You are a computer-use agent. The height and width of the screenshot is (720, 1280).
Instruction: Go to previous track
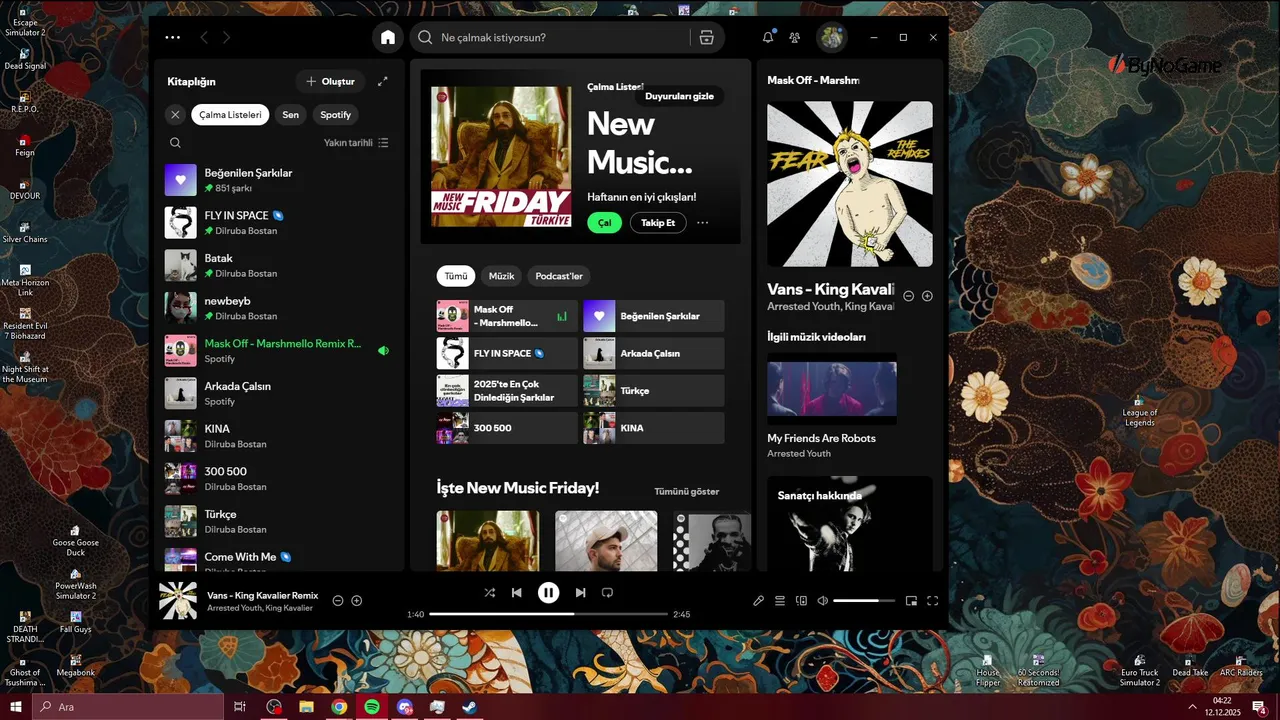pyautogui.click(x=516, y=593)
